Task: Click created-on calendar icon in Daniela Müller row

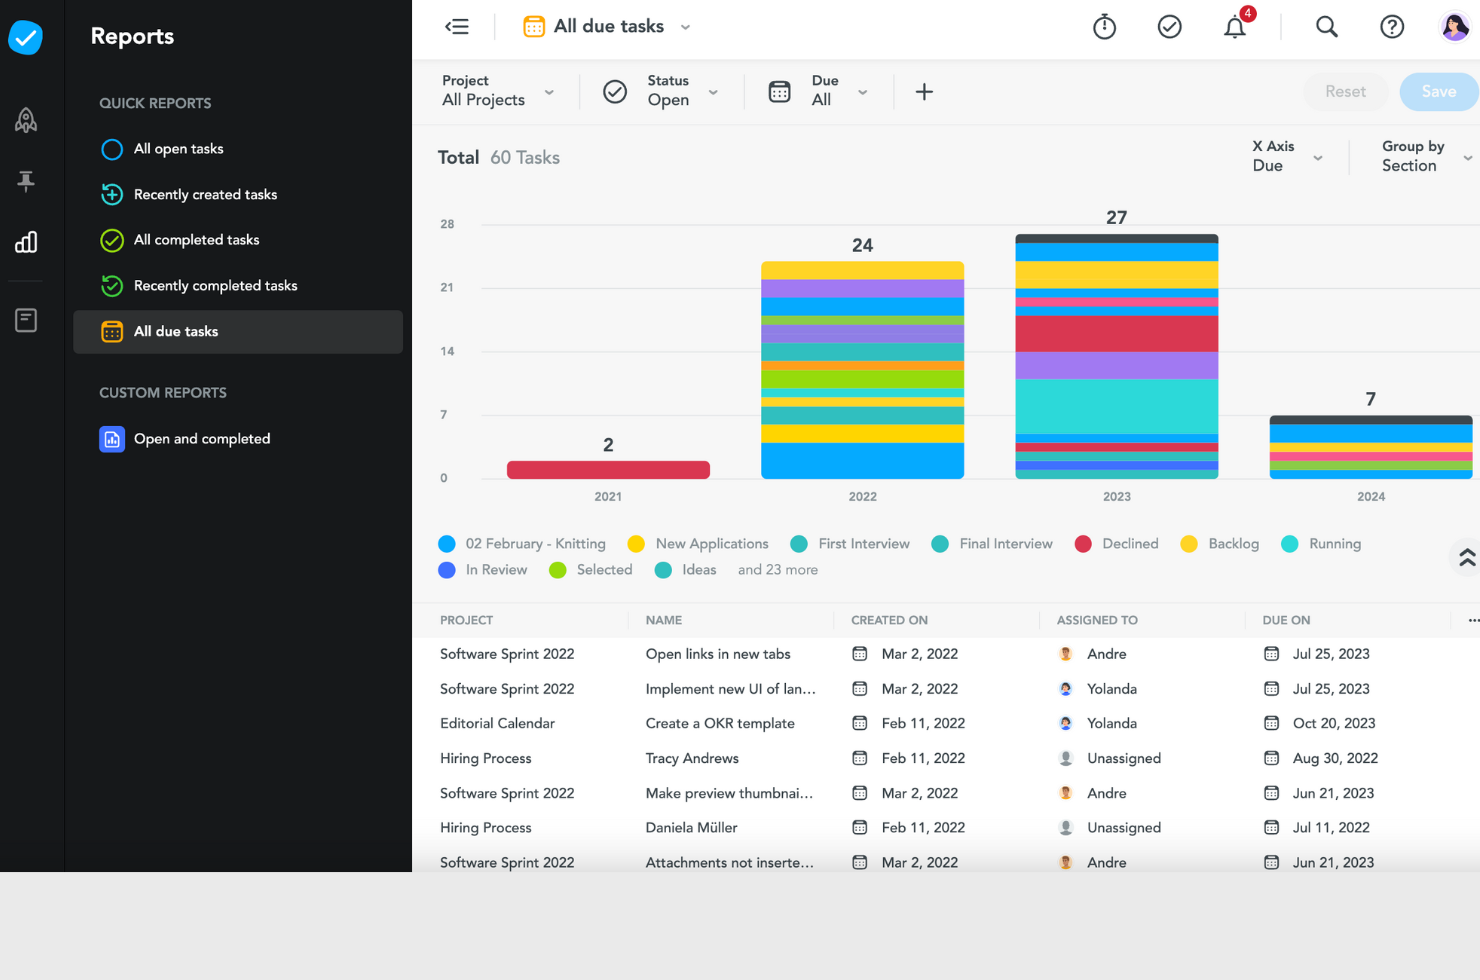Action: pos(859,828)
